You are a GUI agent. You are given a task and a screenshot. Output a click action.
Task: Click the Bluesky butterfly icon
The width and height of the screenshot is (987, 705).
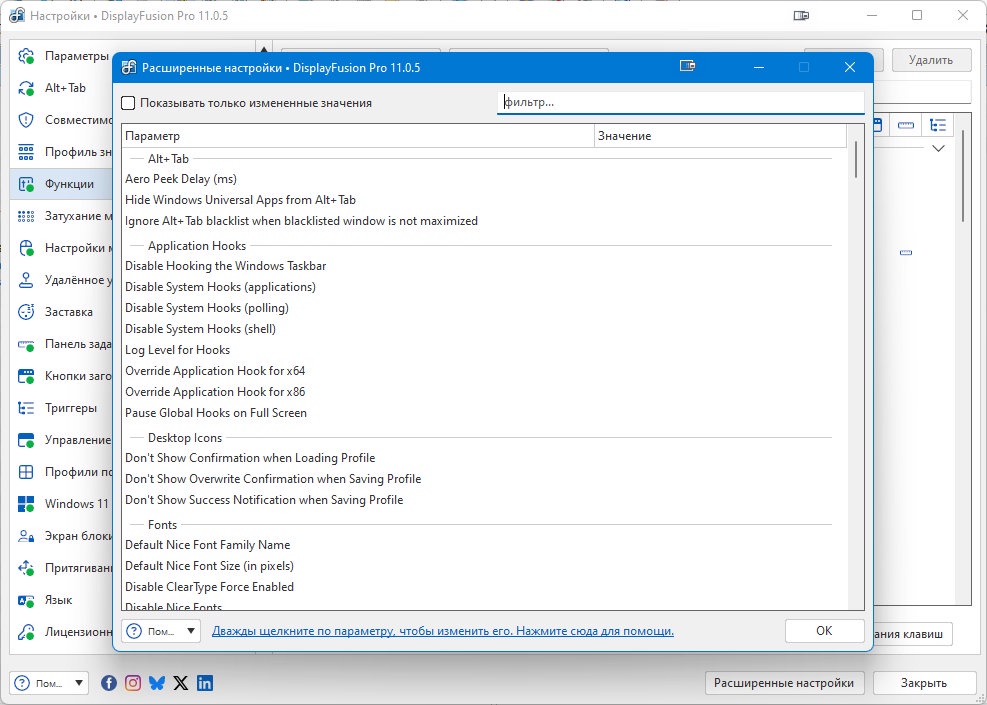(x=157, y=683)
